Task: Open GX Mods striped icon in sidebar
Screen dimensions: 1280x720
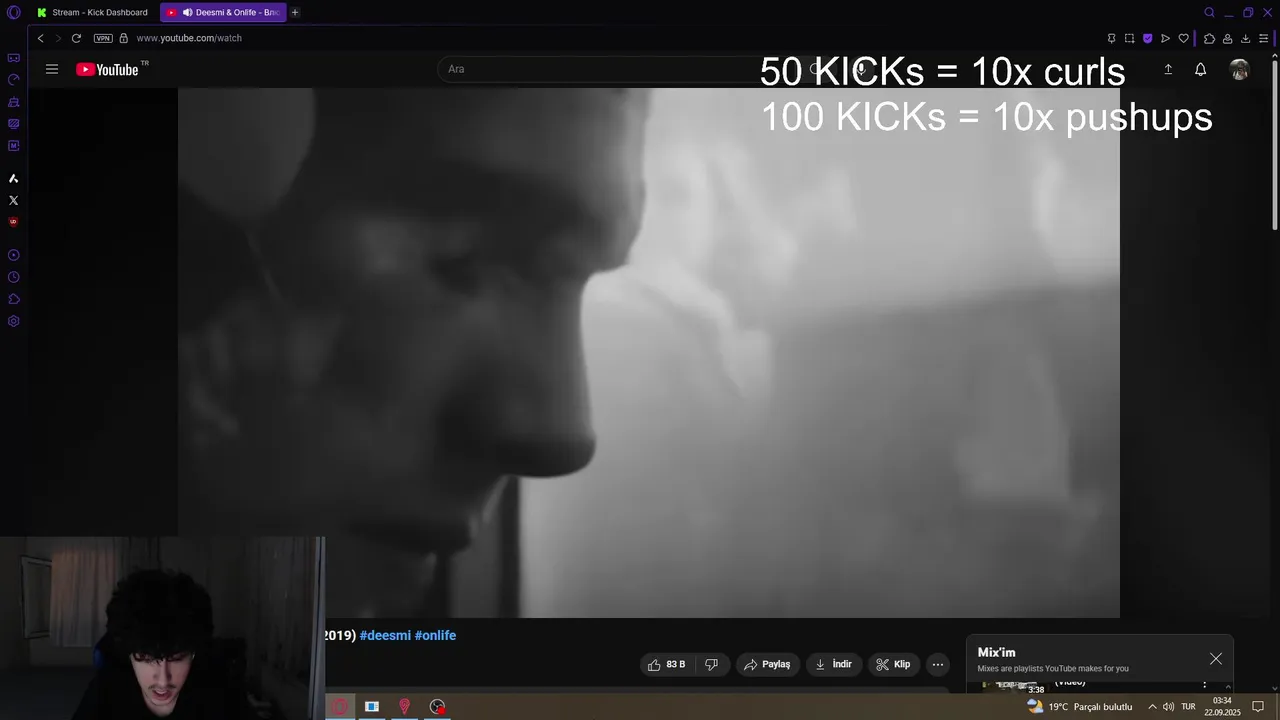Action: 14,124
